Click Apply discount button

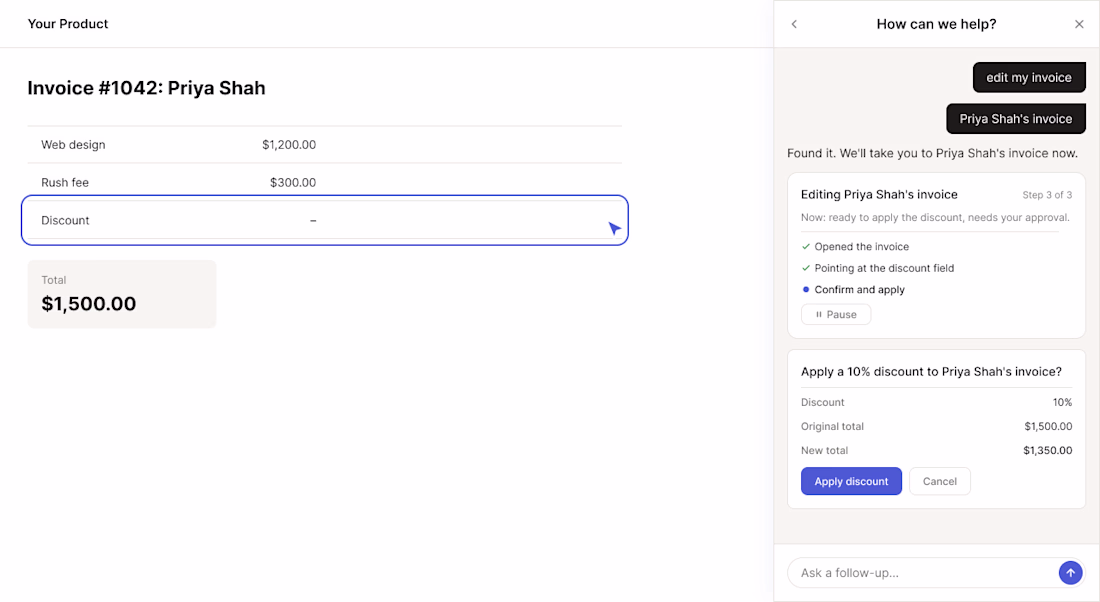point(851,481)
